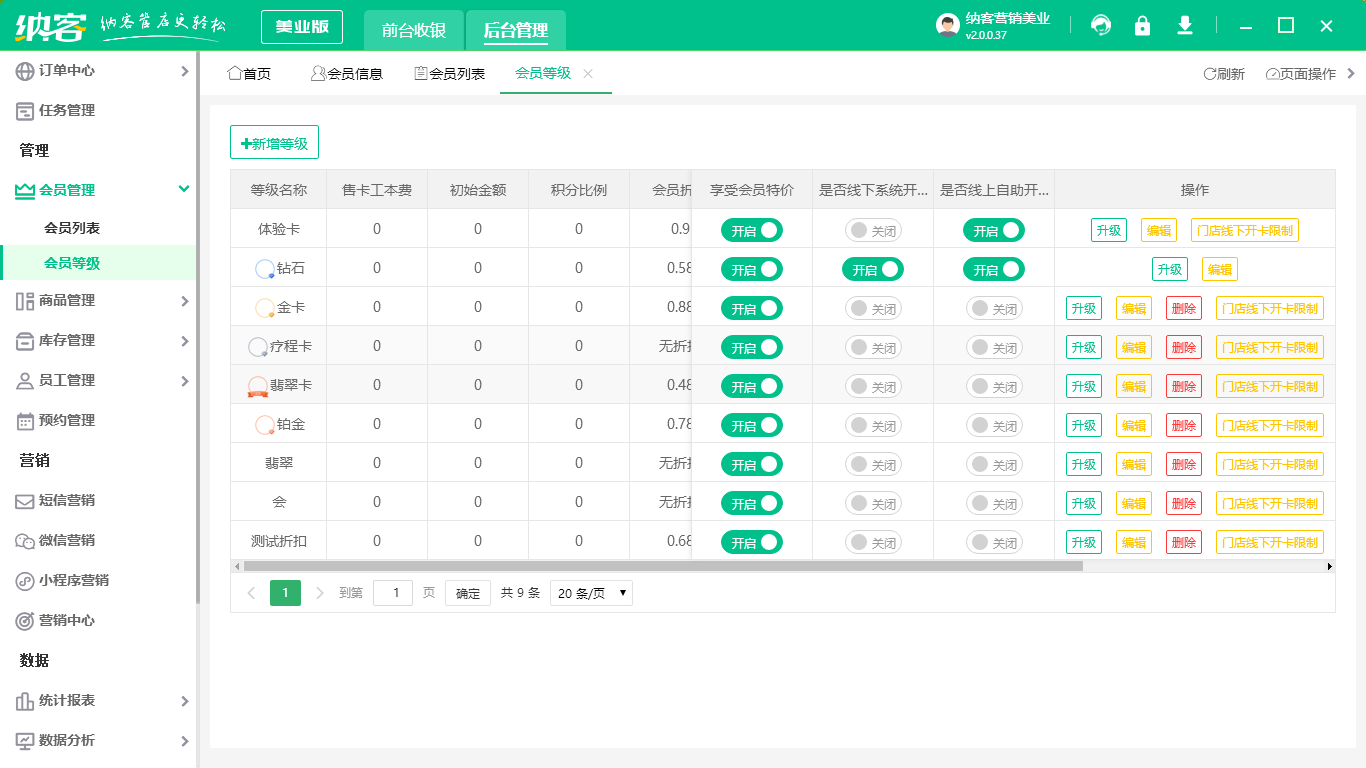
Task: Turn off 钻石 offline system opening toggle
Action: pyautogui.click(x=872, y=269)
